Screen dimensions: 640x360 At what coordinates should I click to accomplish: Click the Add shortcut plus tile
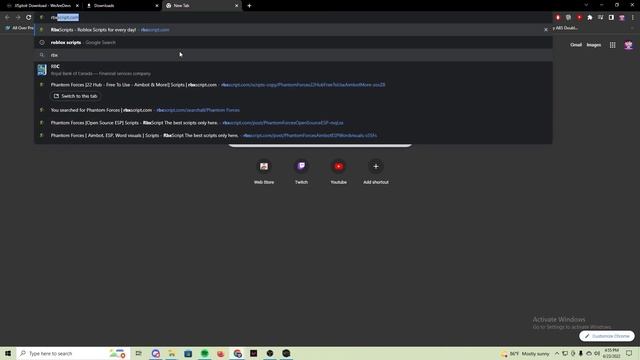376,172
